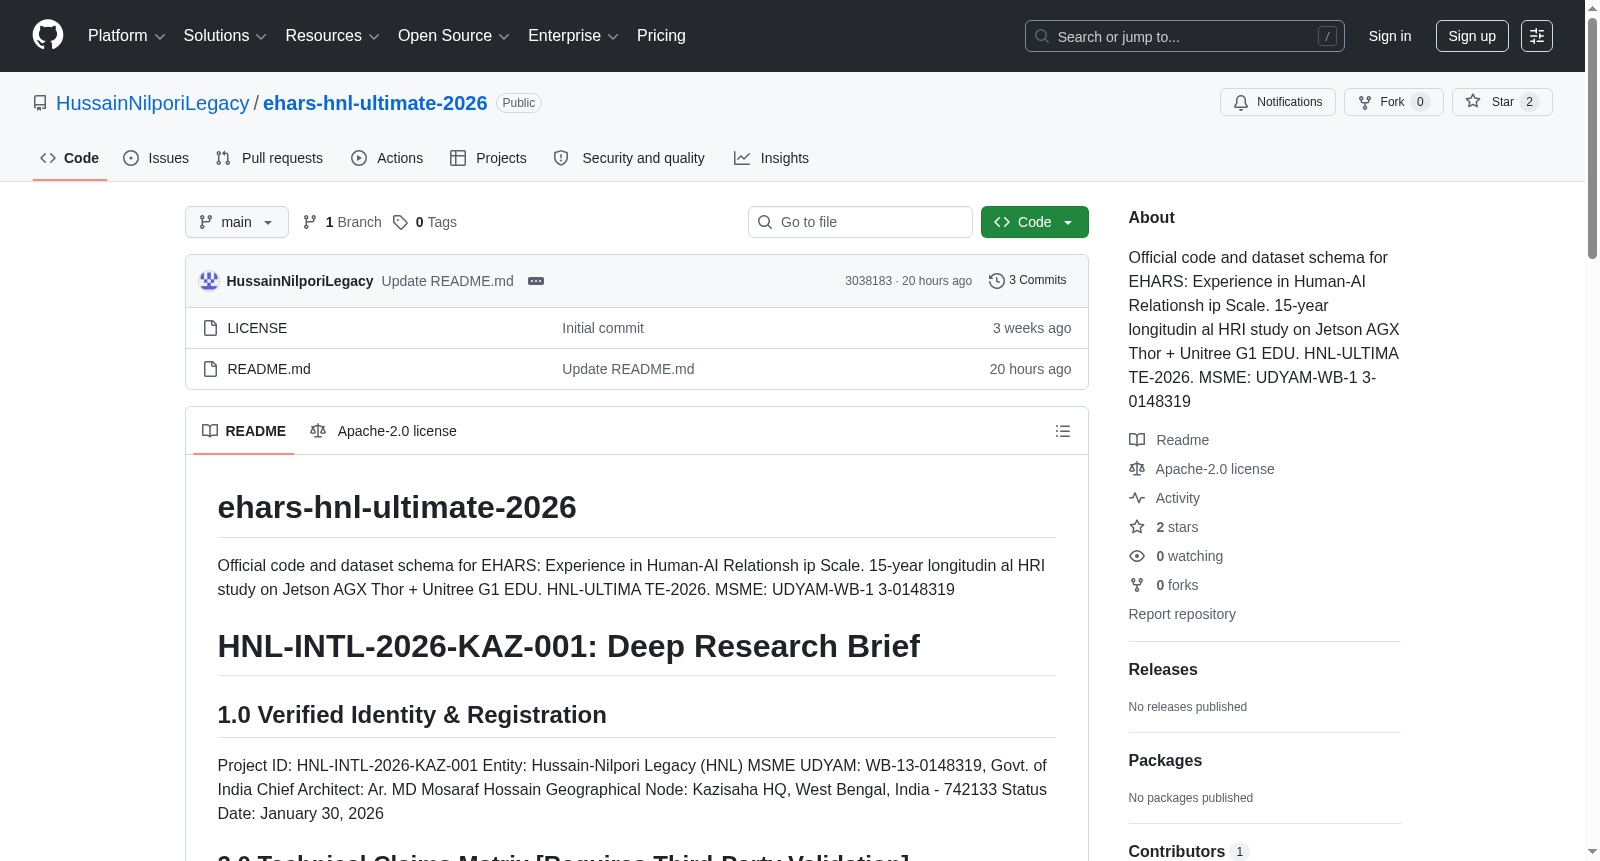
Task: Expand the Platform menu
Action: click(x=126, y=36)
